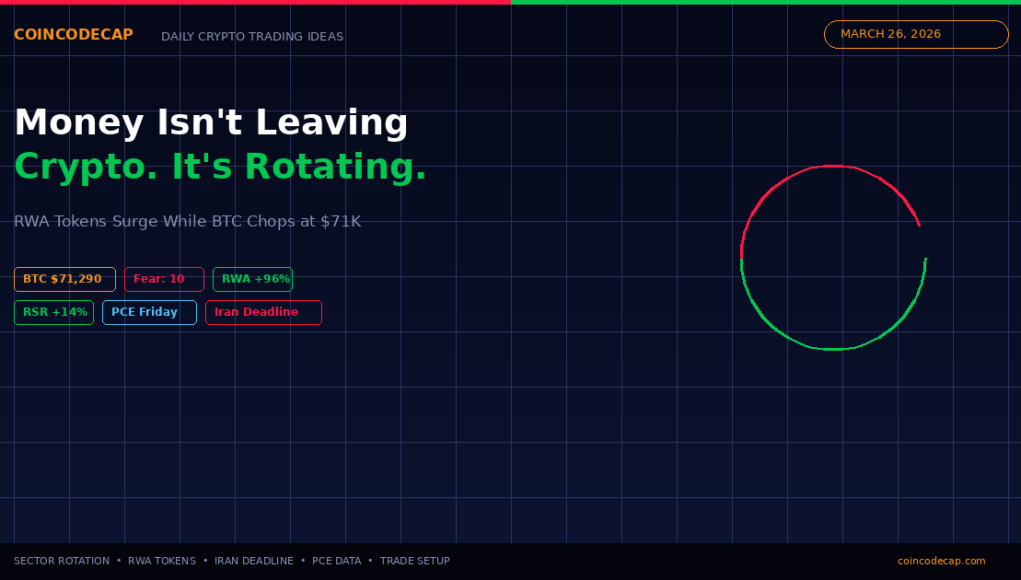
Task: Select RWA TOKENS in the footer bar
Action: pyautogui.click(x=162, y=561)
